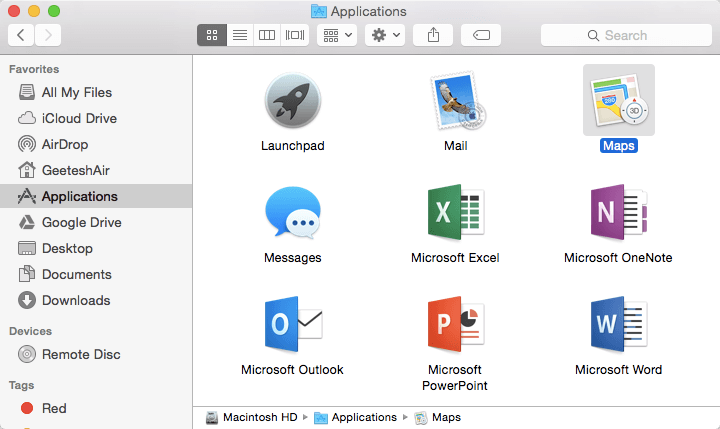Select the Microsoft OneNote icon
Screen dimensions: 720x429
click(x=618, y=214)
